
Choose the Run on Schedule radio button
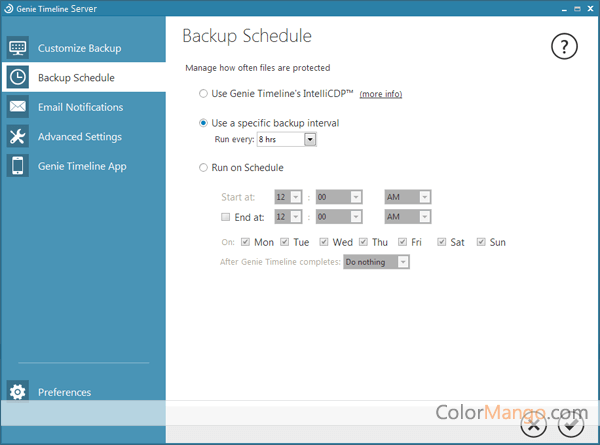pos(204,168)
